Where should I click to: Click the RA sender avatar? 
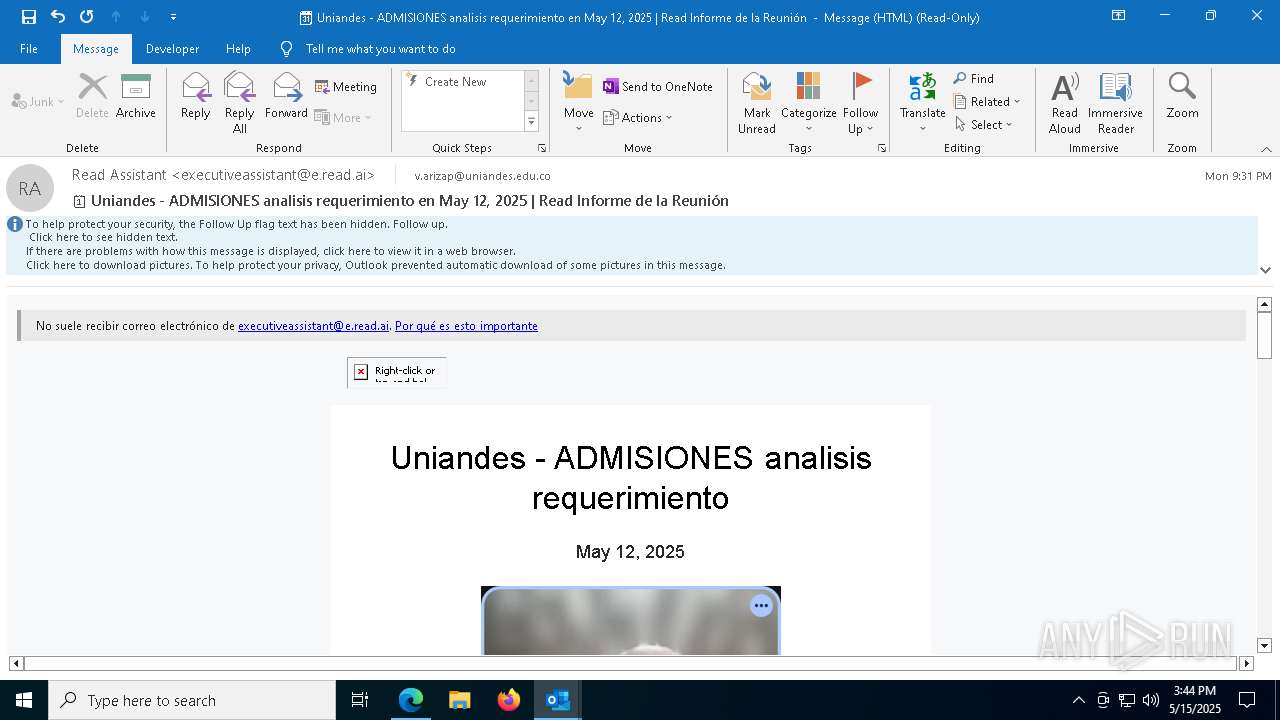point(30,188)
